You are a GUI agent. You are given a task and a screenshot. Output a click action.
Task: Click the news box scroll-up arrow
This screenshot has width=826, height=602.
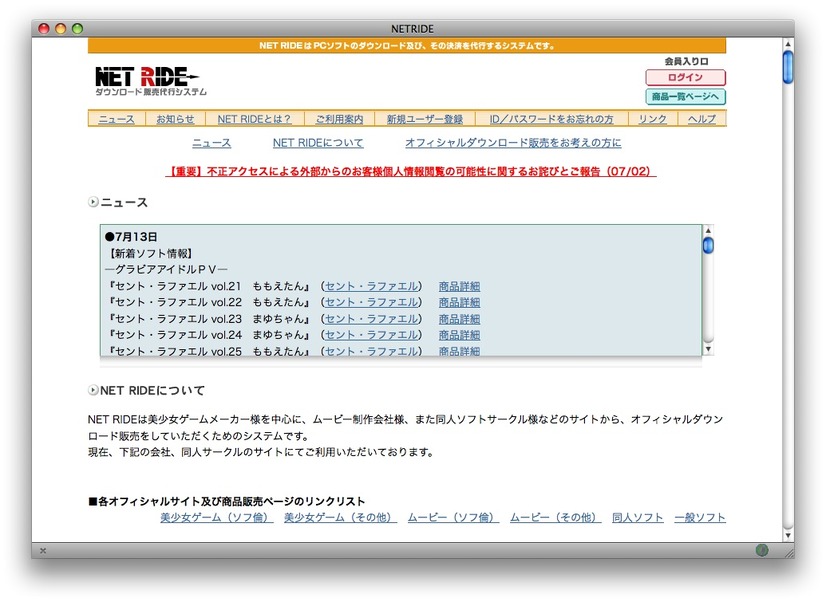point(709,230)
